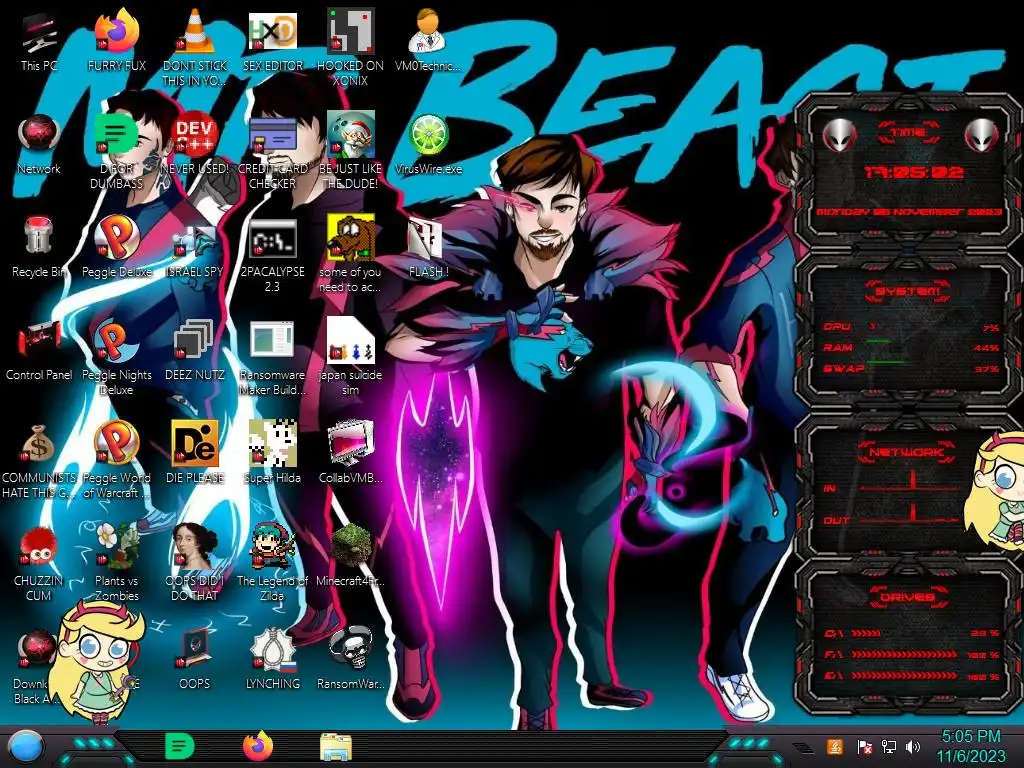Open Firefox from the taskbar

[258, 746]
